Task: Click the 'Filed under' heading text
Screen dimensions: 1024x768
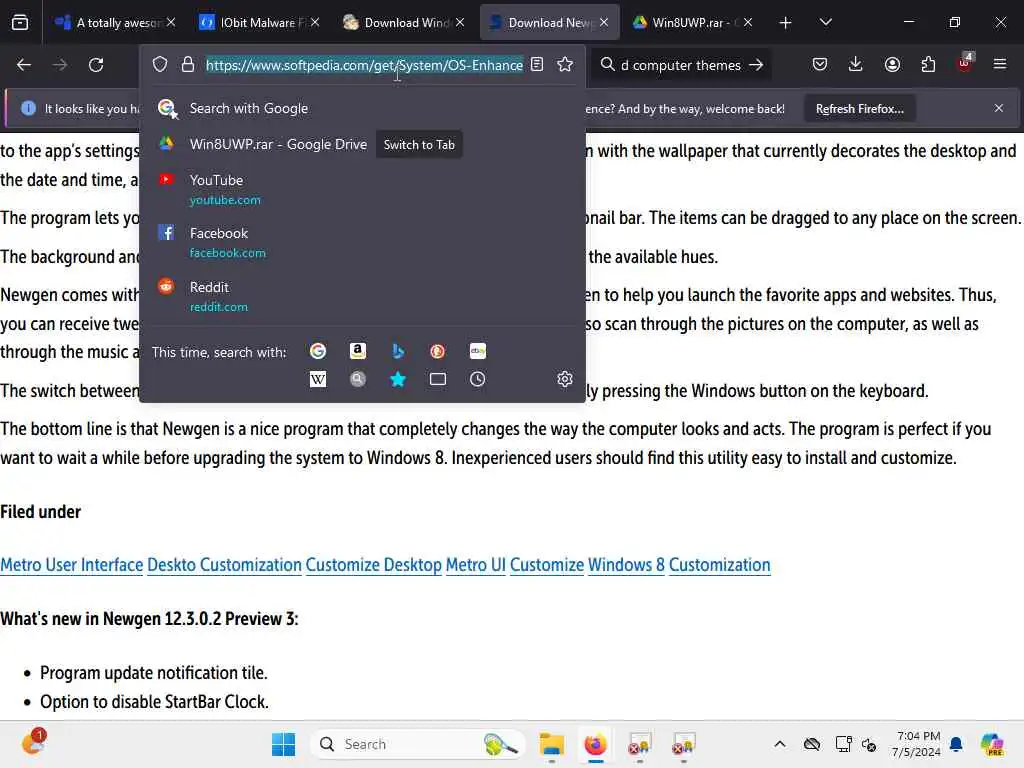Action: click(x=40, y=511)
